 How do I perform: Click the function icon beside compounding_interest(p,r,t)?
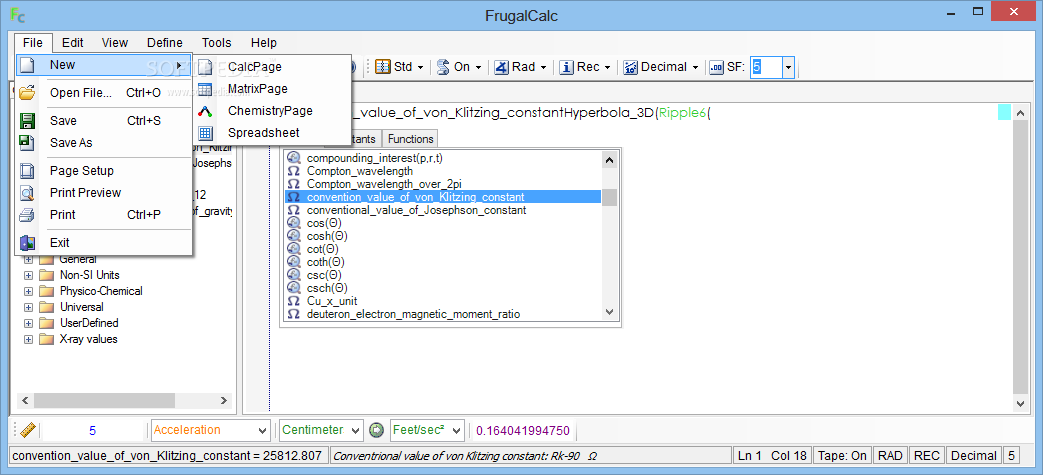(x=293, y=158)
